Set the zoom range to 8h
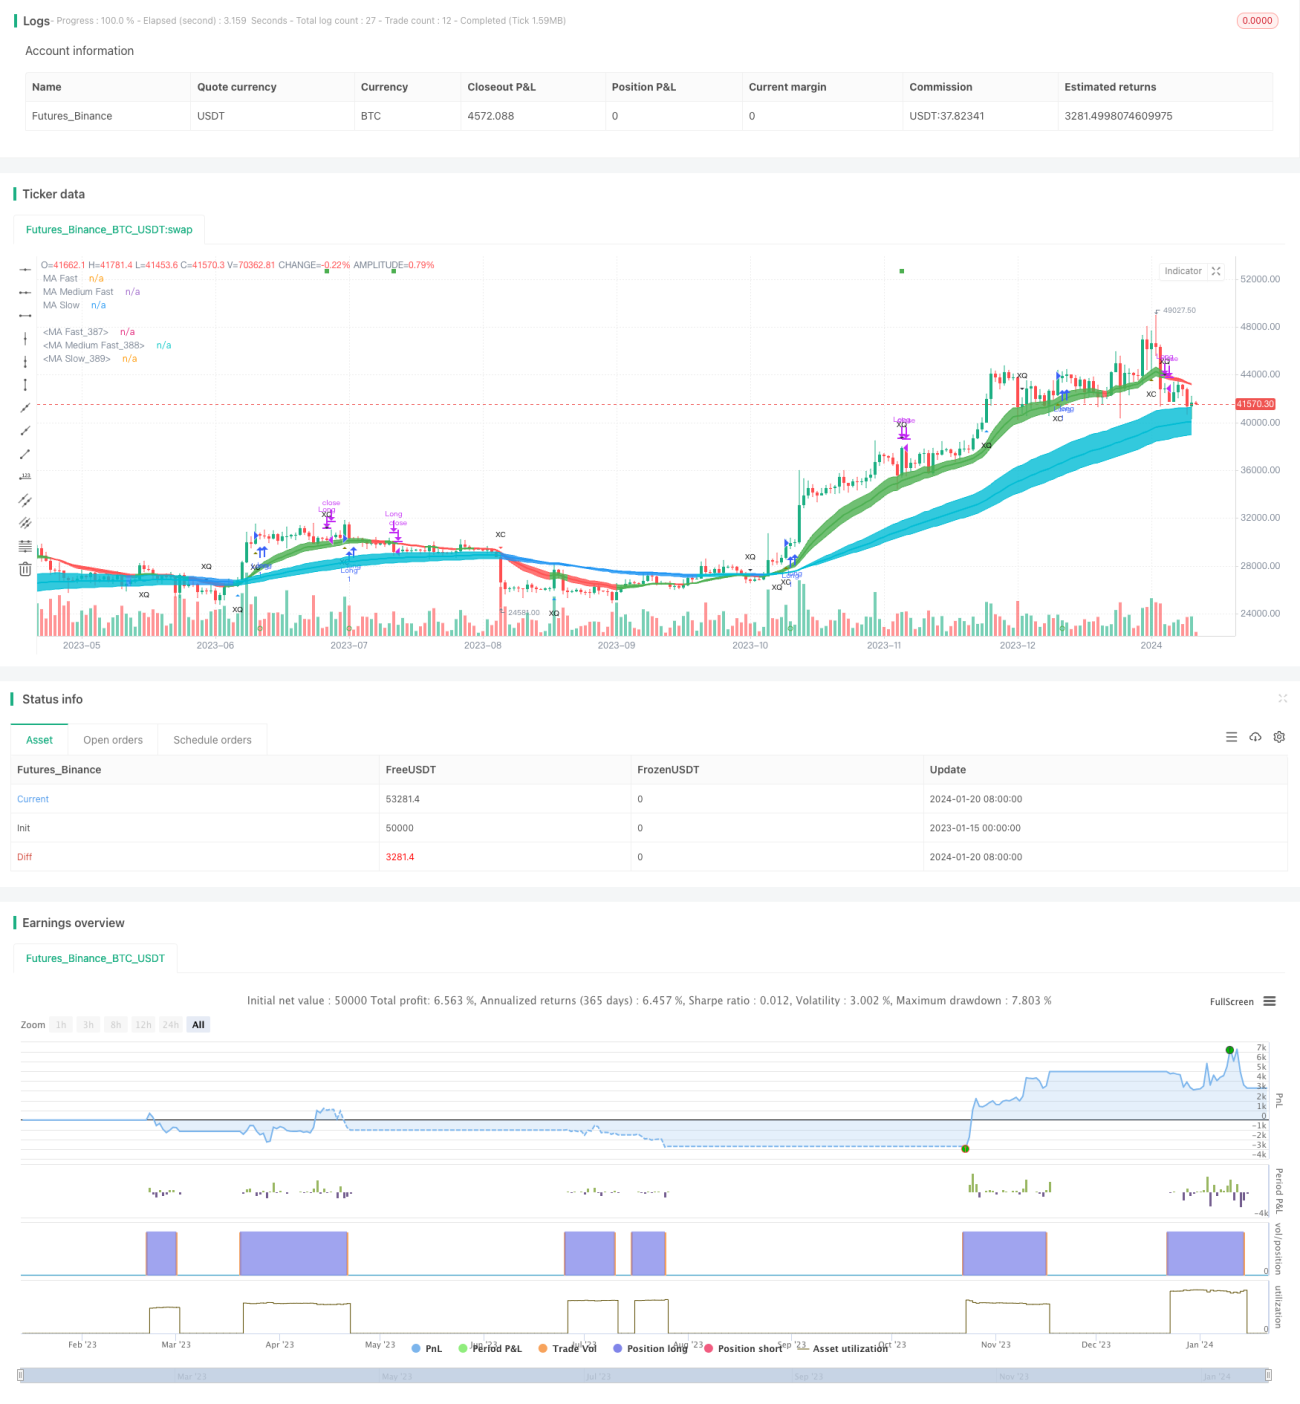This screenshot has width=1300, height=1404. (x=116, y=1025)
